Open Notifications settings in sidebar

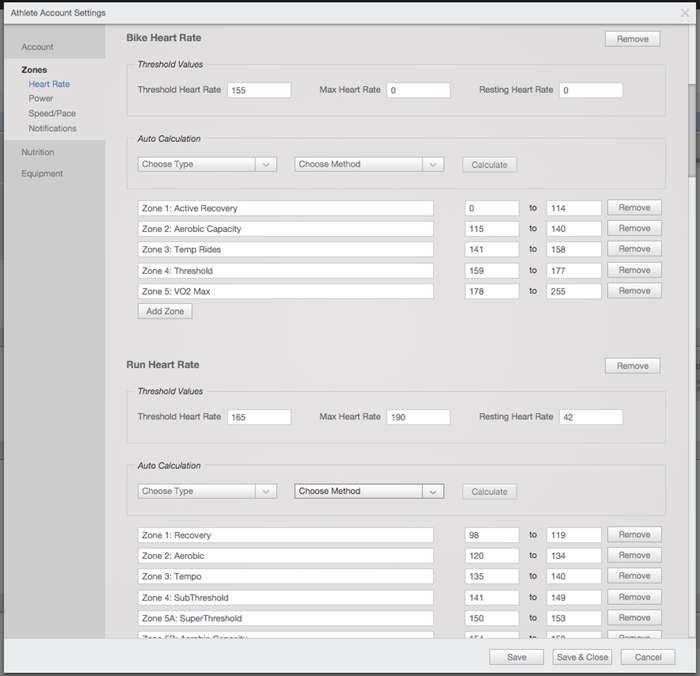click(x=52, y=129)
